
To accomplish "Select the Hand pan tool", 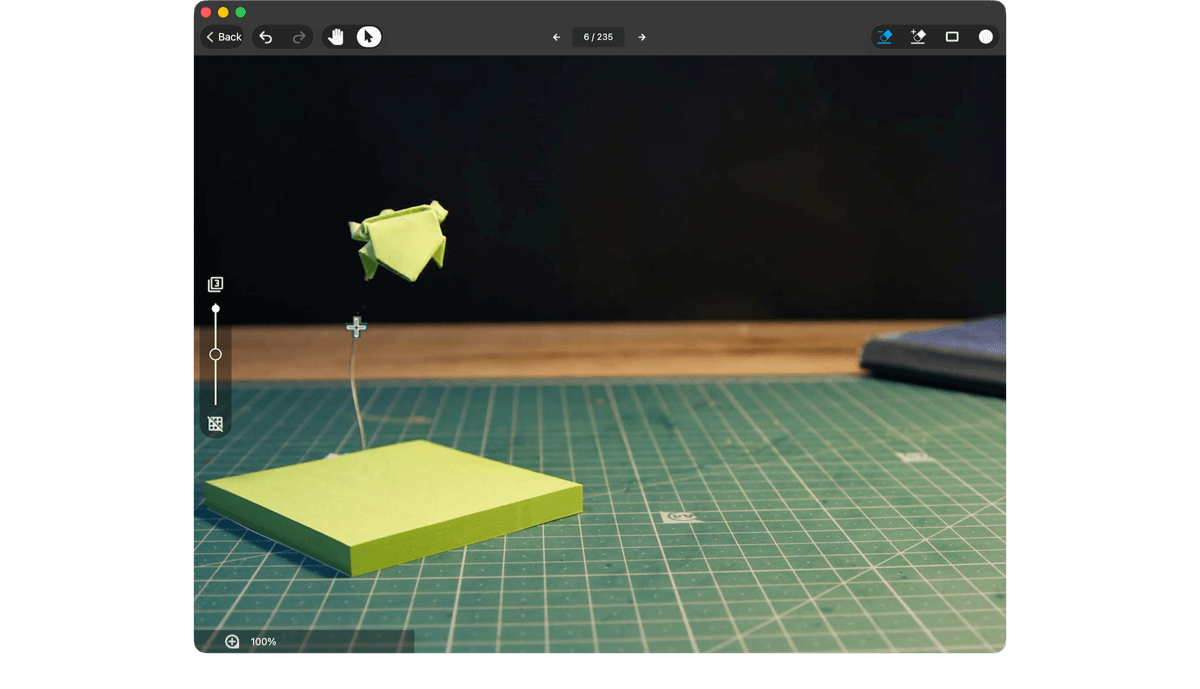I will (335, 36).
